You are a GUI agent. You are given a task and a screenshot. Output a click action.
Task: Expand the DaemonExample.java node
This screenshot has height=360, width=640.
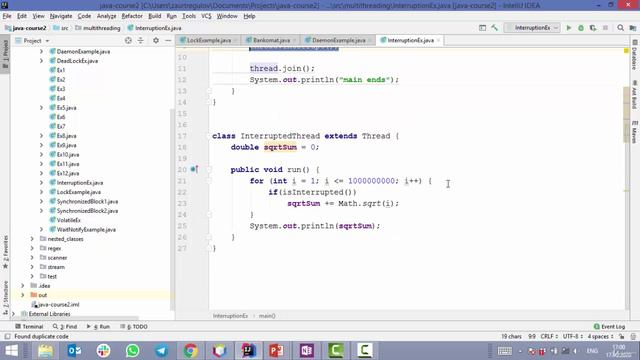tap(41, 51)
